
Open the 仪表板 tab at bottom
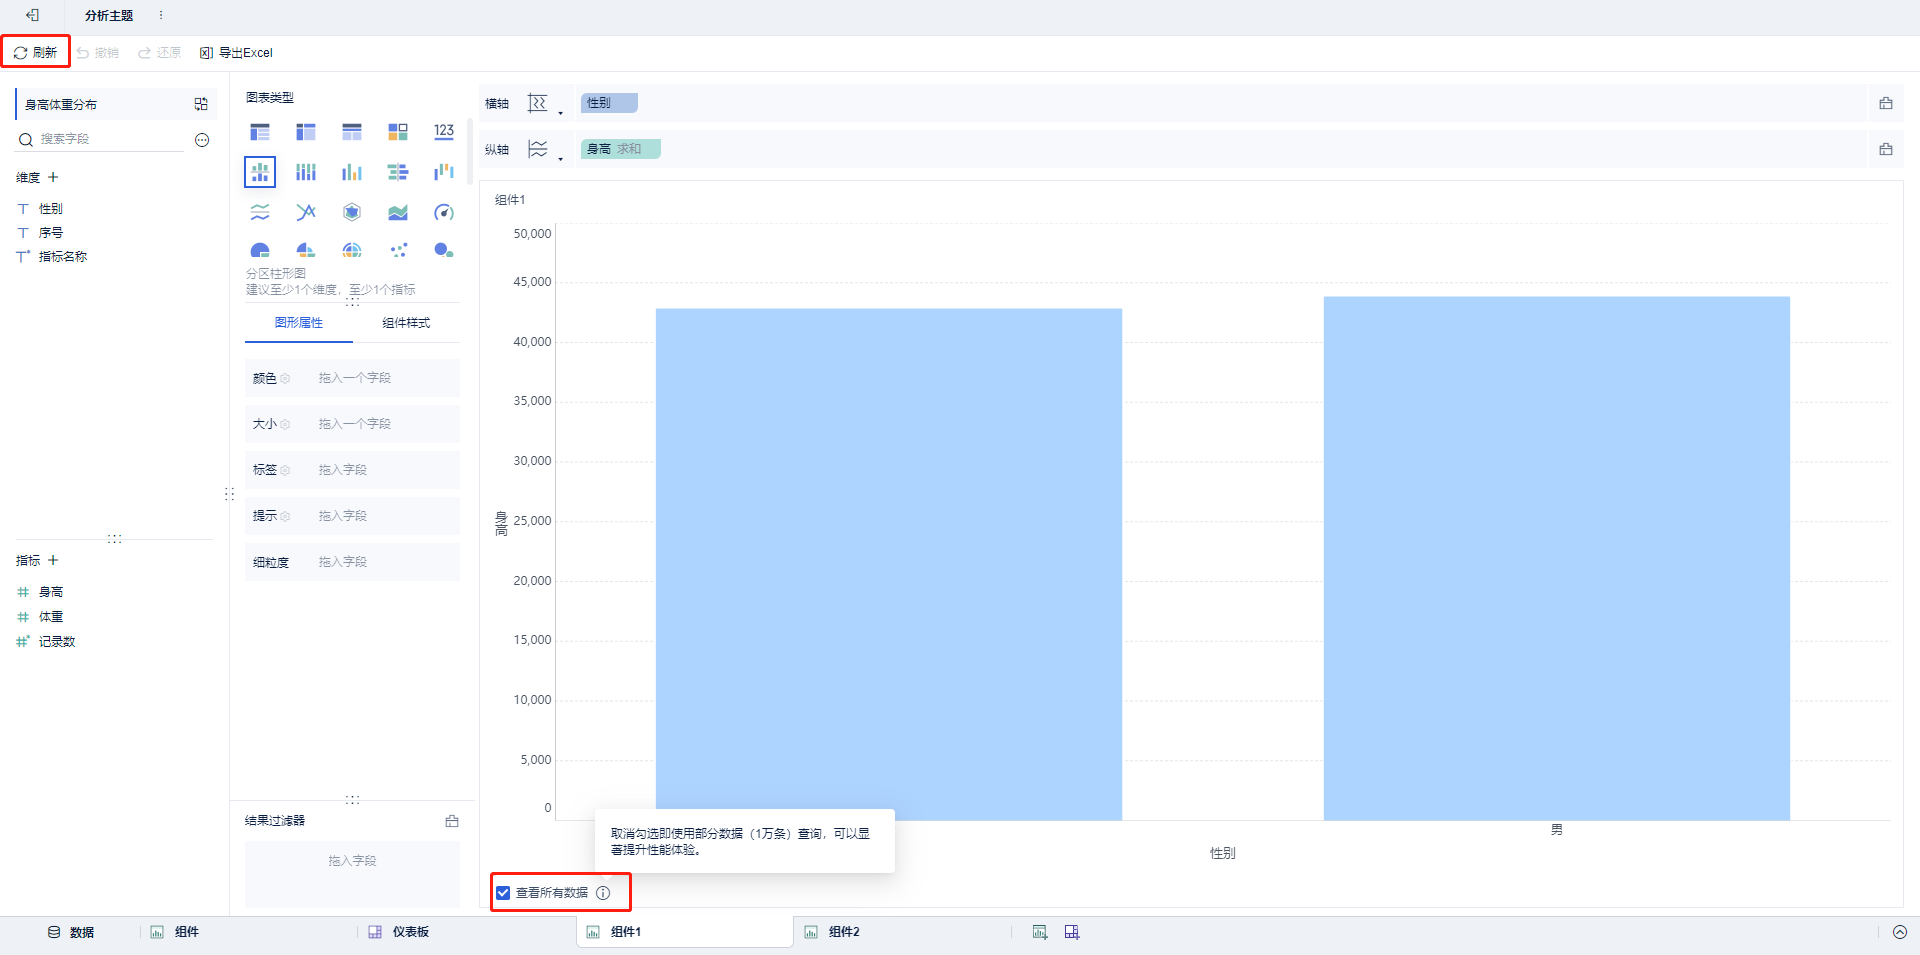pos(399,932)
